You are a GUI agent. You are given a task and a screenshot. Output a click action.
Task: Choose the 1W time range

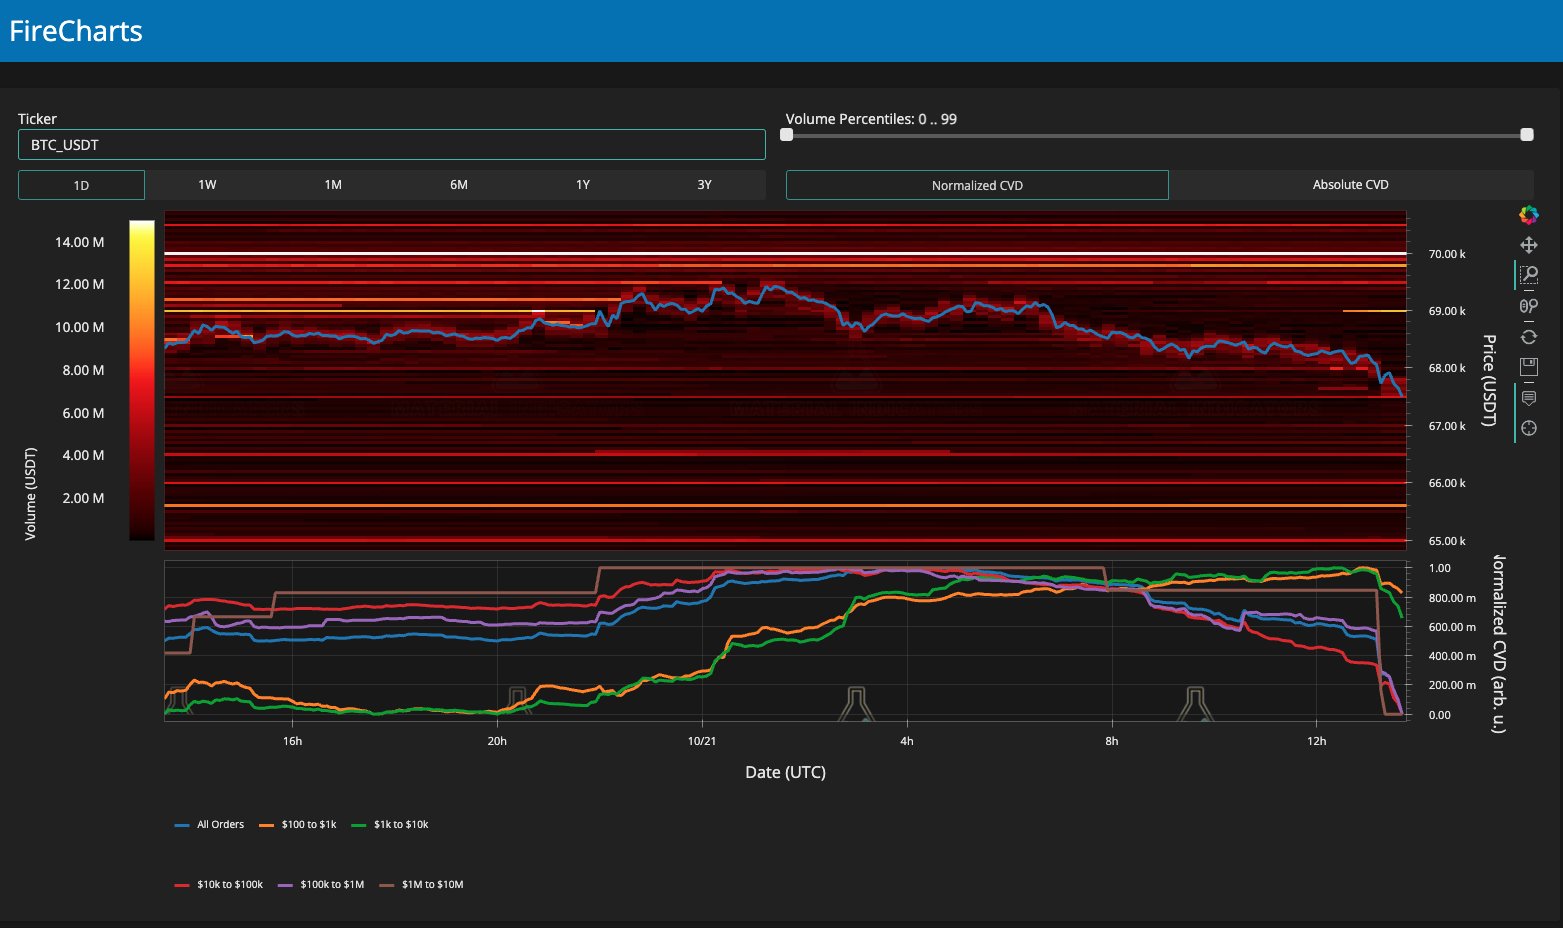point(207,185)
